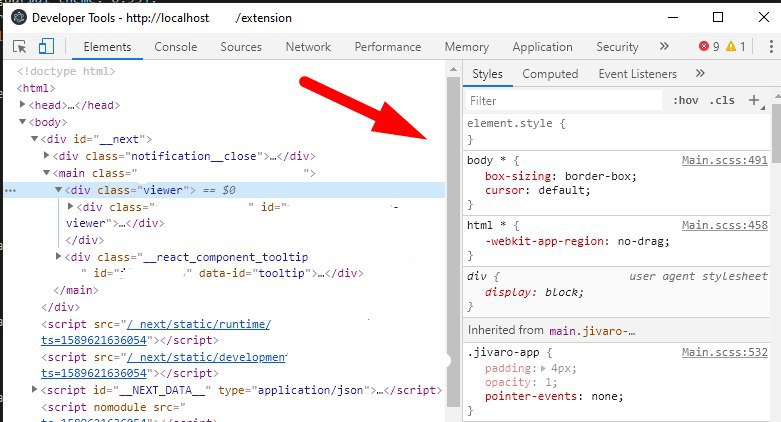
Task: Switch to the Elements tab
Action: 108,47
